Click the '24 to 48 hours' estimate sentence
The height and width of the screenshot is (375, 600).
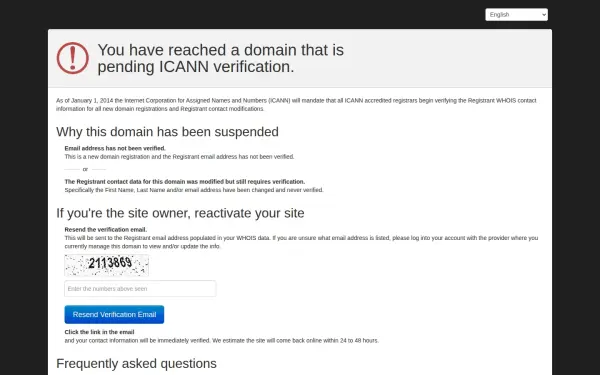click(x=222, y=340)
